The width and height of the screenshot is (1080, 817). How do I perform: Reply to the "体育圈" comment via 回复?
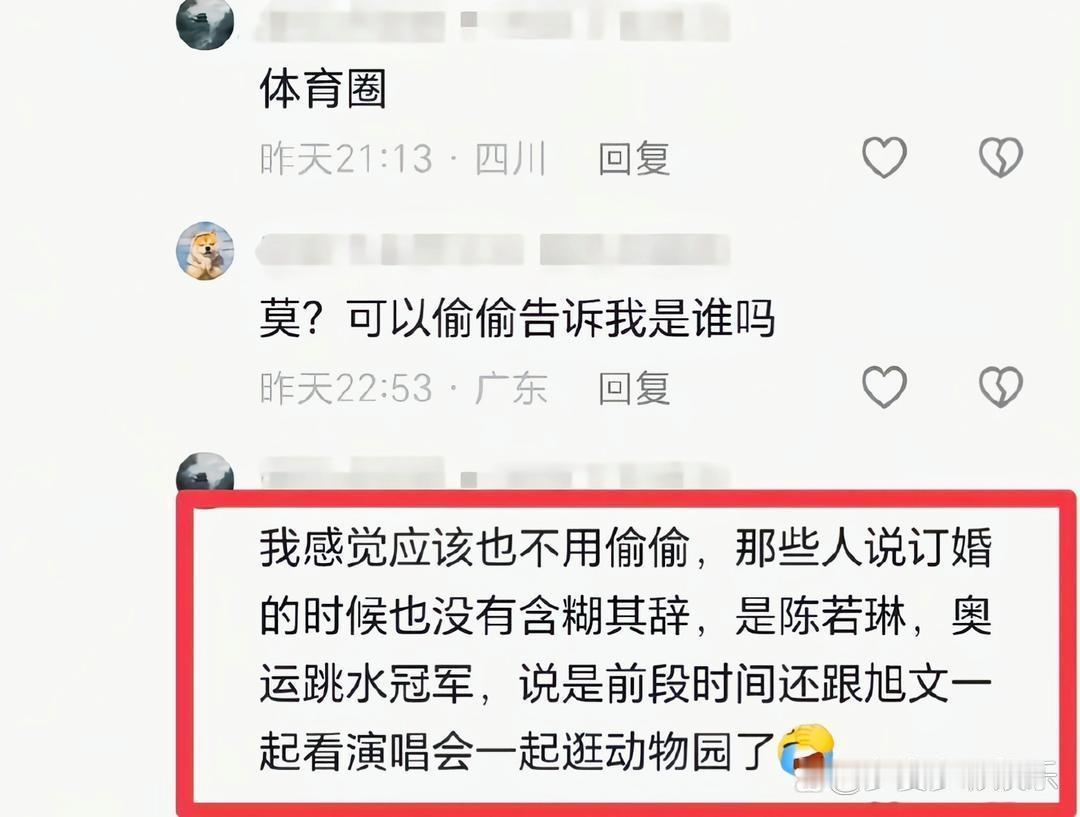[634, 158]
